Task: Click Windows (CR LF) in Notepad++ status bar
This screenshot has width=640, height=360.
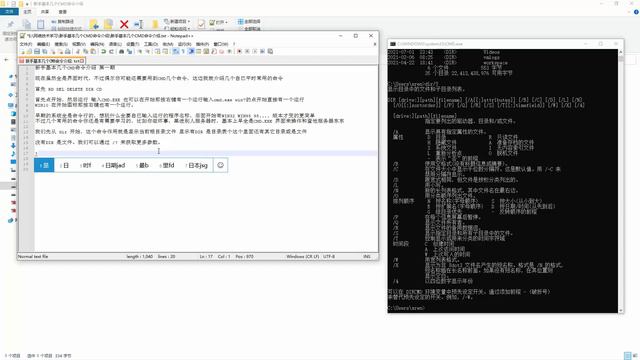Action: tap(302, 256)
